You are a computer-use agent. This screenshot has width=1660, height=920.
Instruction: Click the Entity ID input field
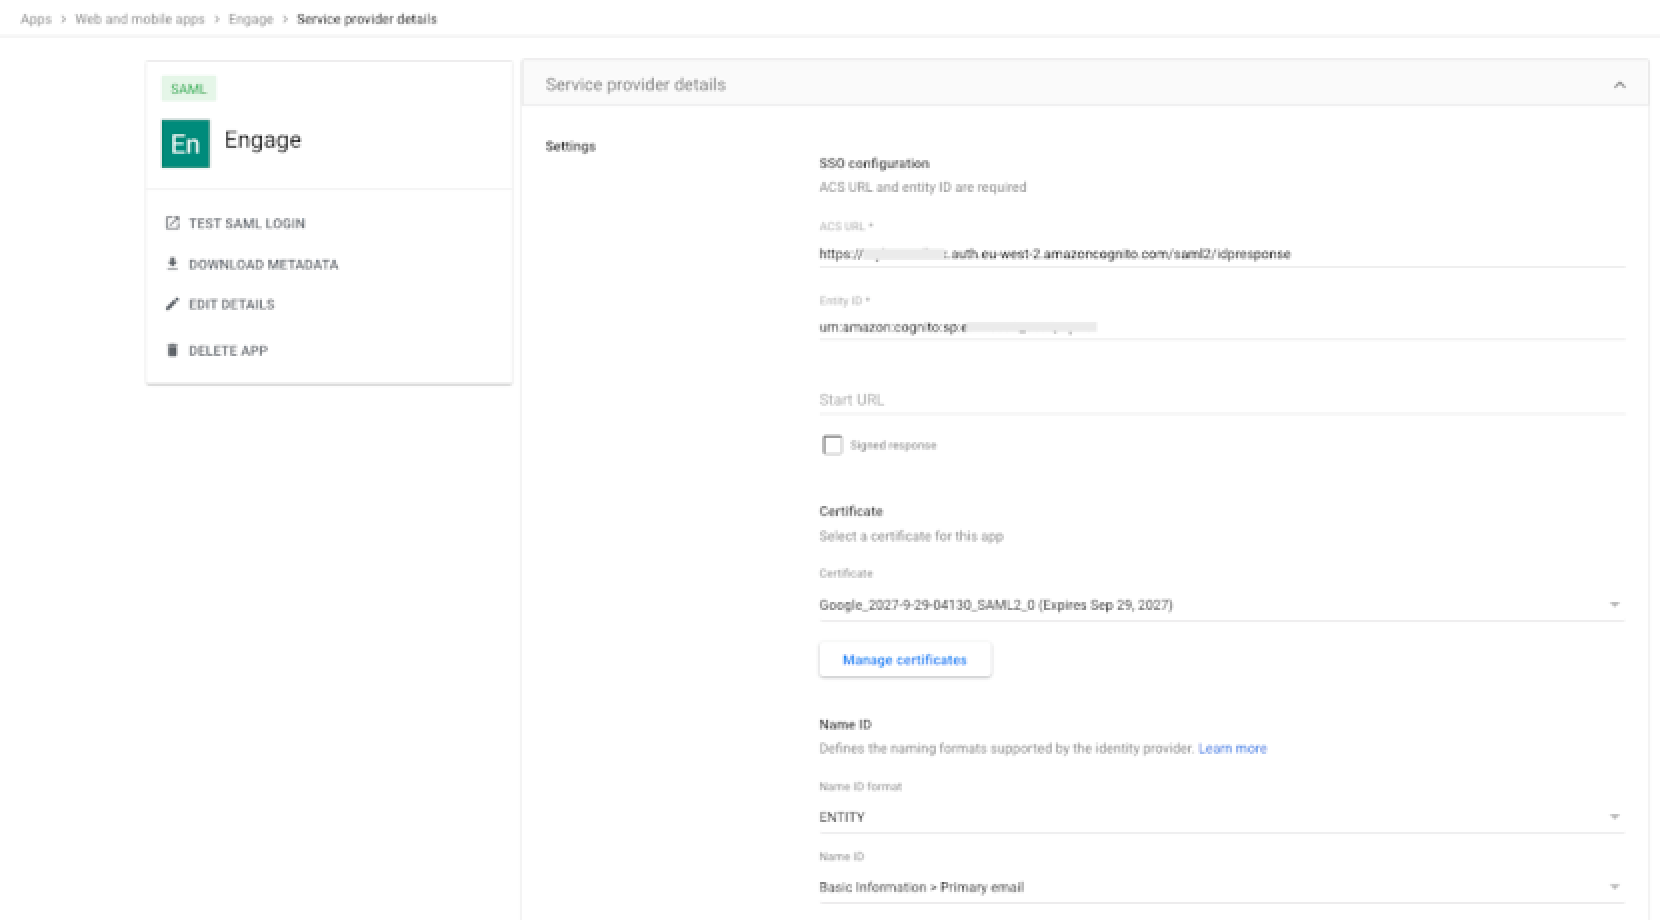click(1220, 327)
